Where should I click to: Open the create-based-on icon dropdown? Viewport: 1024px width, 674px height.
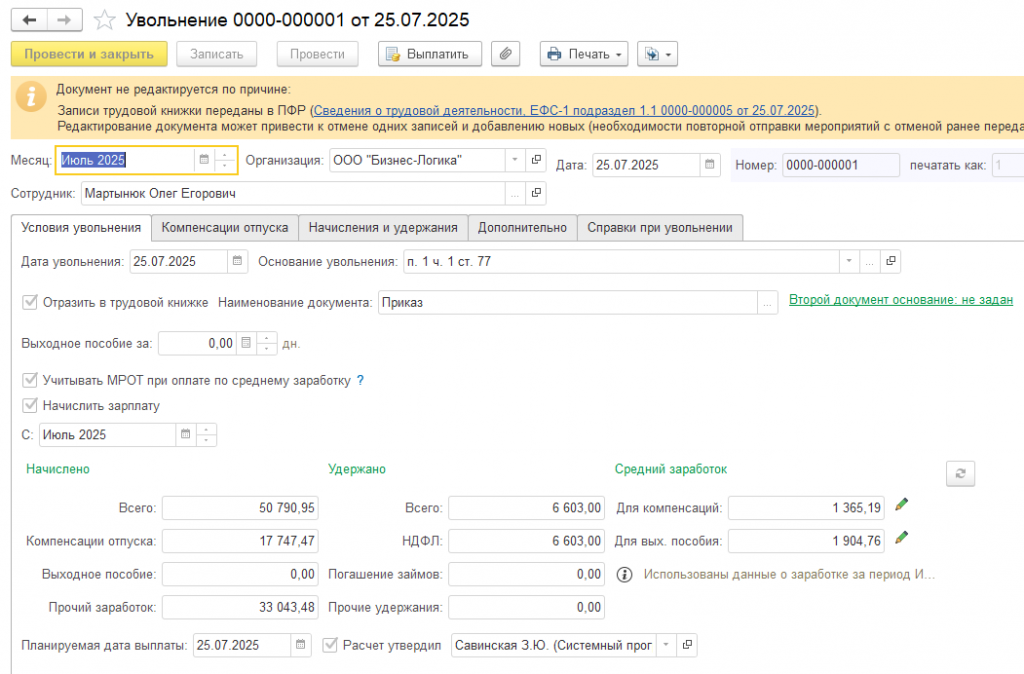click(x=657, y=54)
